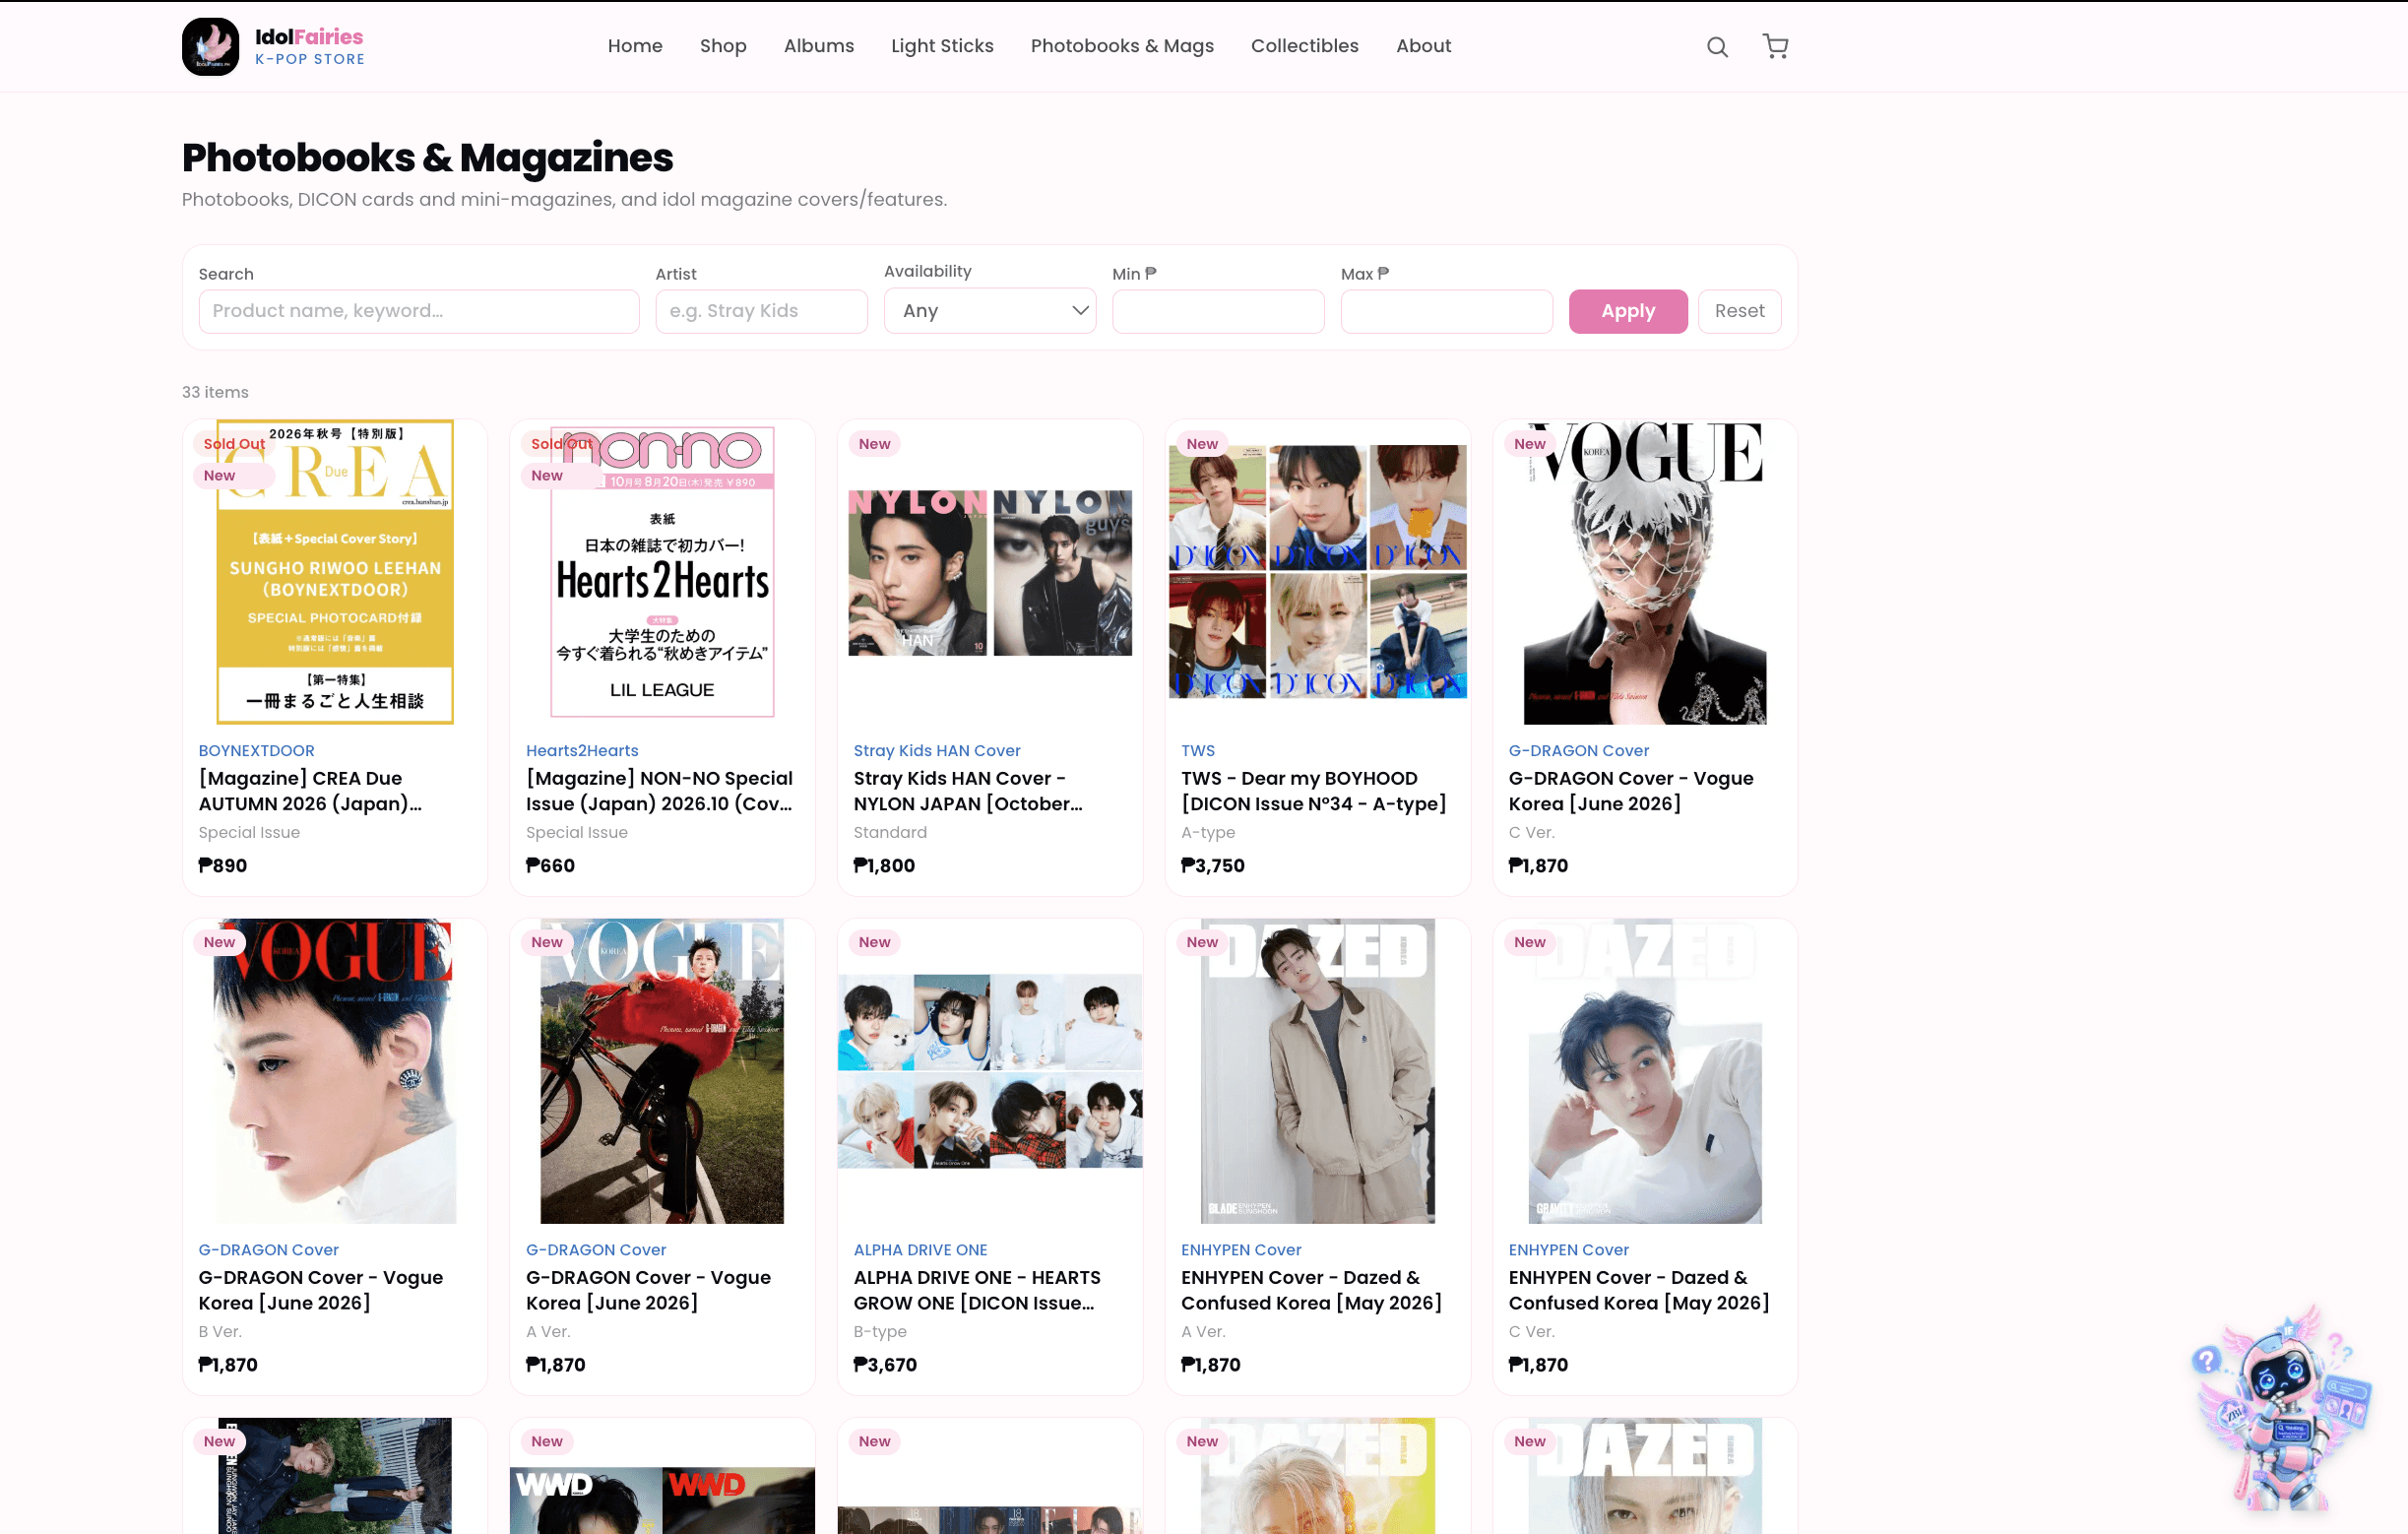Image resolution: width=2408 pixels, height=1534 pixels.
Task: Click the Reset filters button
Action: click(1739, 311)
